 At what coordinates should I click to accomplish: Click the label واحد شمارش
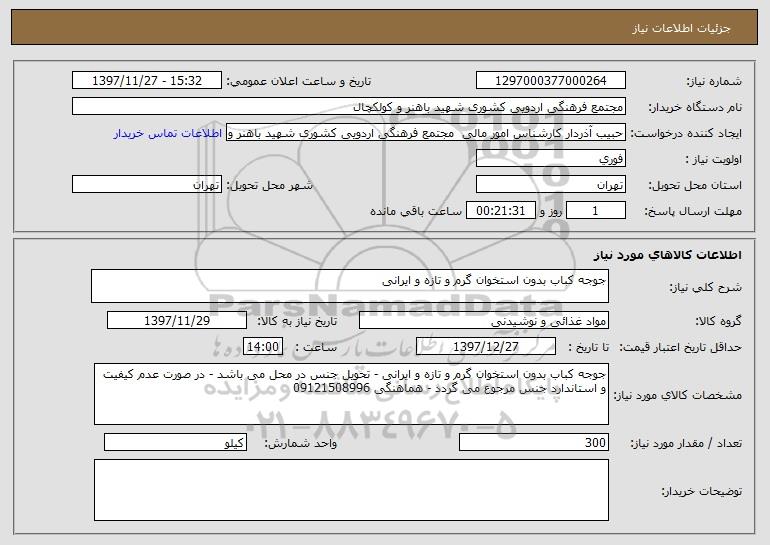coord(301,443)
